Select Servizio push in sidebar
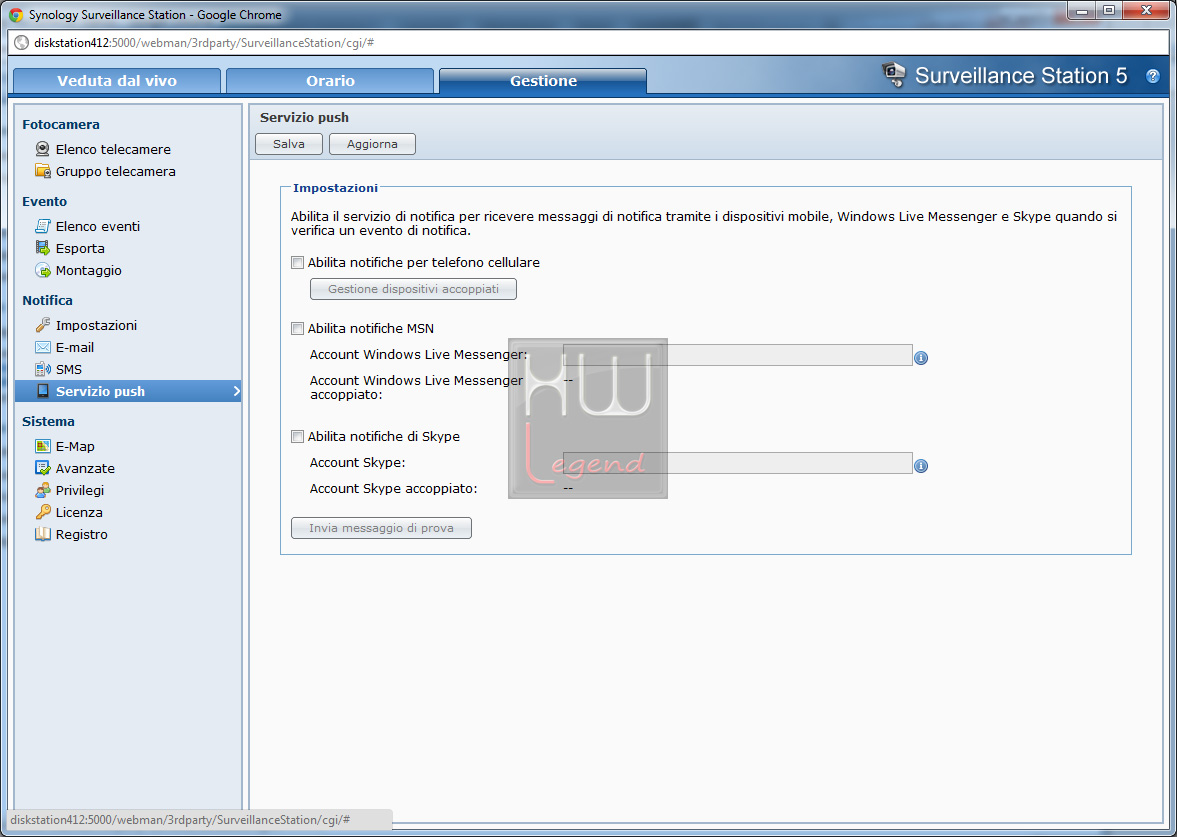The image size is (1177, 837). pos(128,391)
